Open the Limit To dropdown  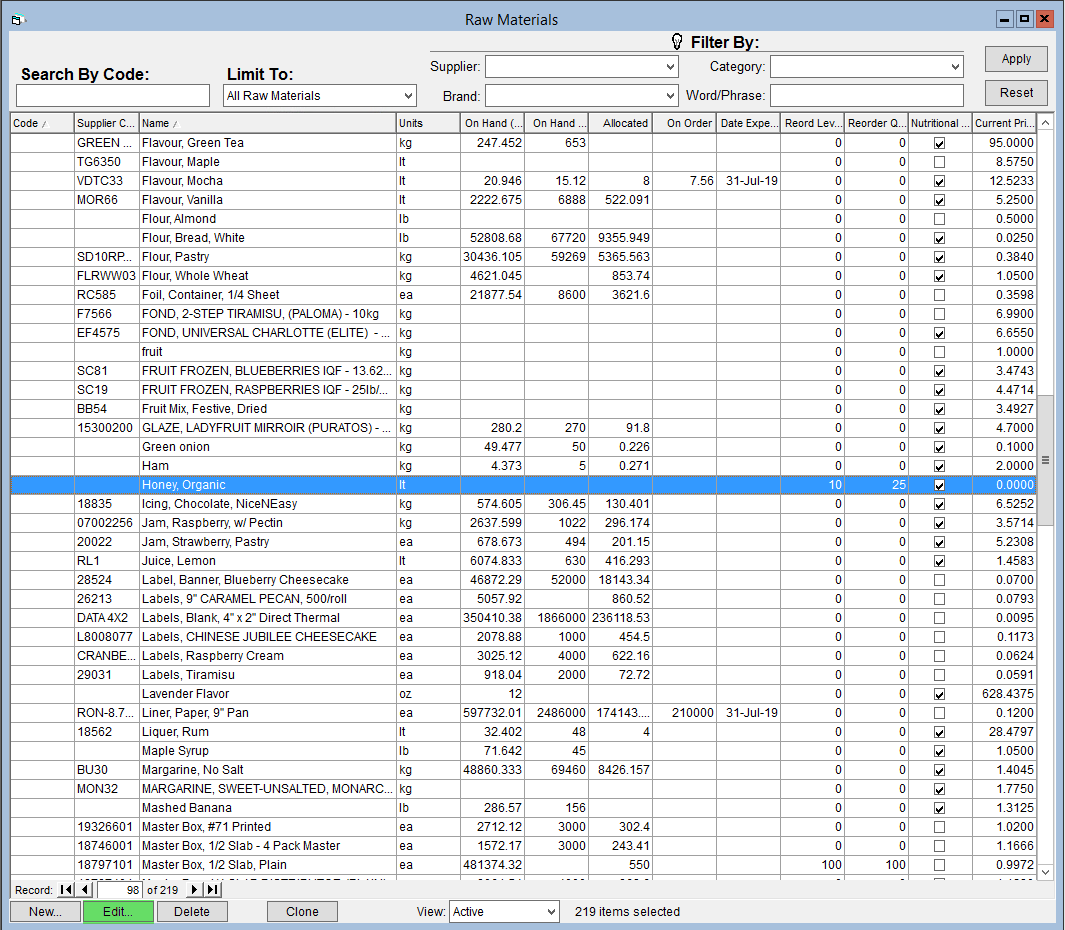tap(408, 96)
